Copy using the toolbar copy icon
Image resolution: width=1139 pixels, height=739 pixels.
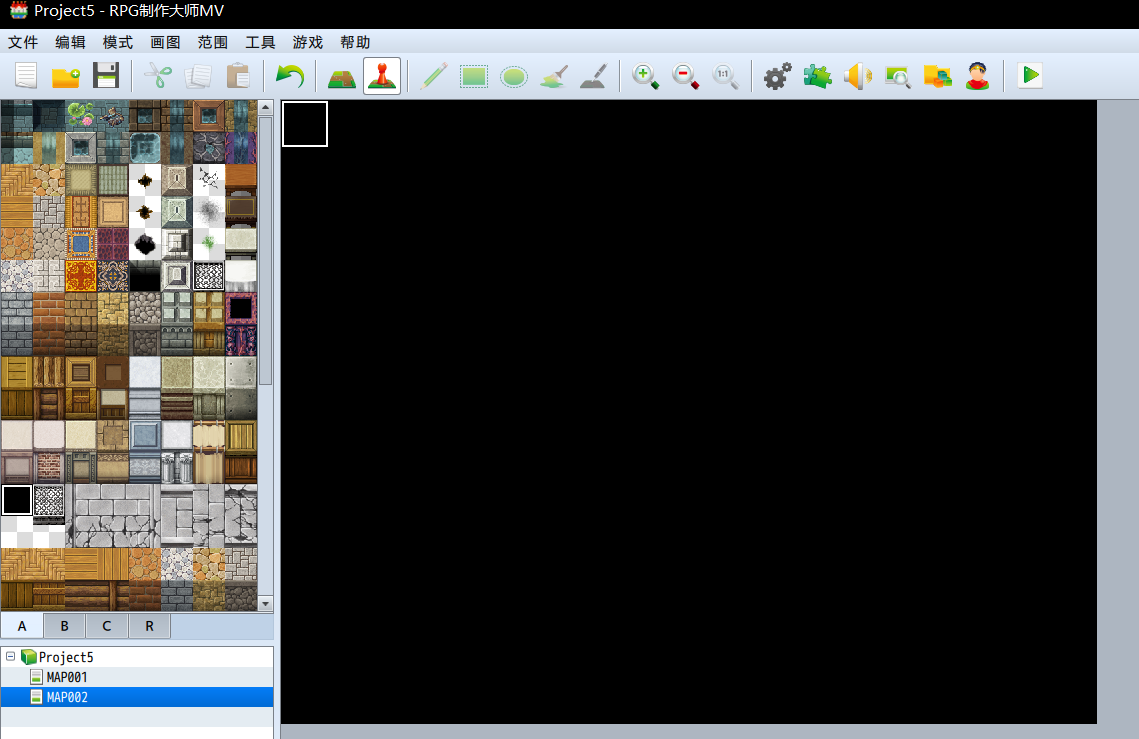[198, 76]
